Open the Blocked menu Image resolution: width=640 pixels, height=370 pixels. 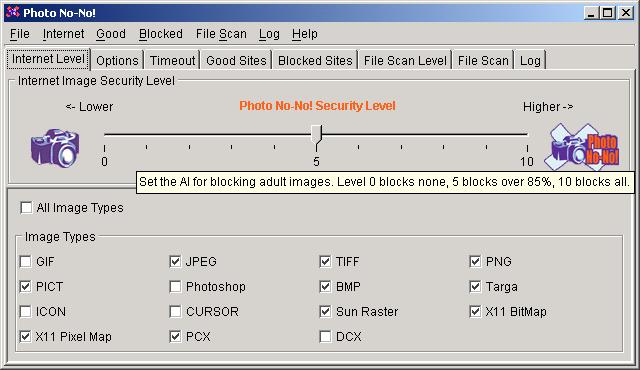(x=161, y=34)
